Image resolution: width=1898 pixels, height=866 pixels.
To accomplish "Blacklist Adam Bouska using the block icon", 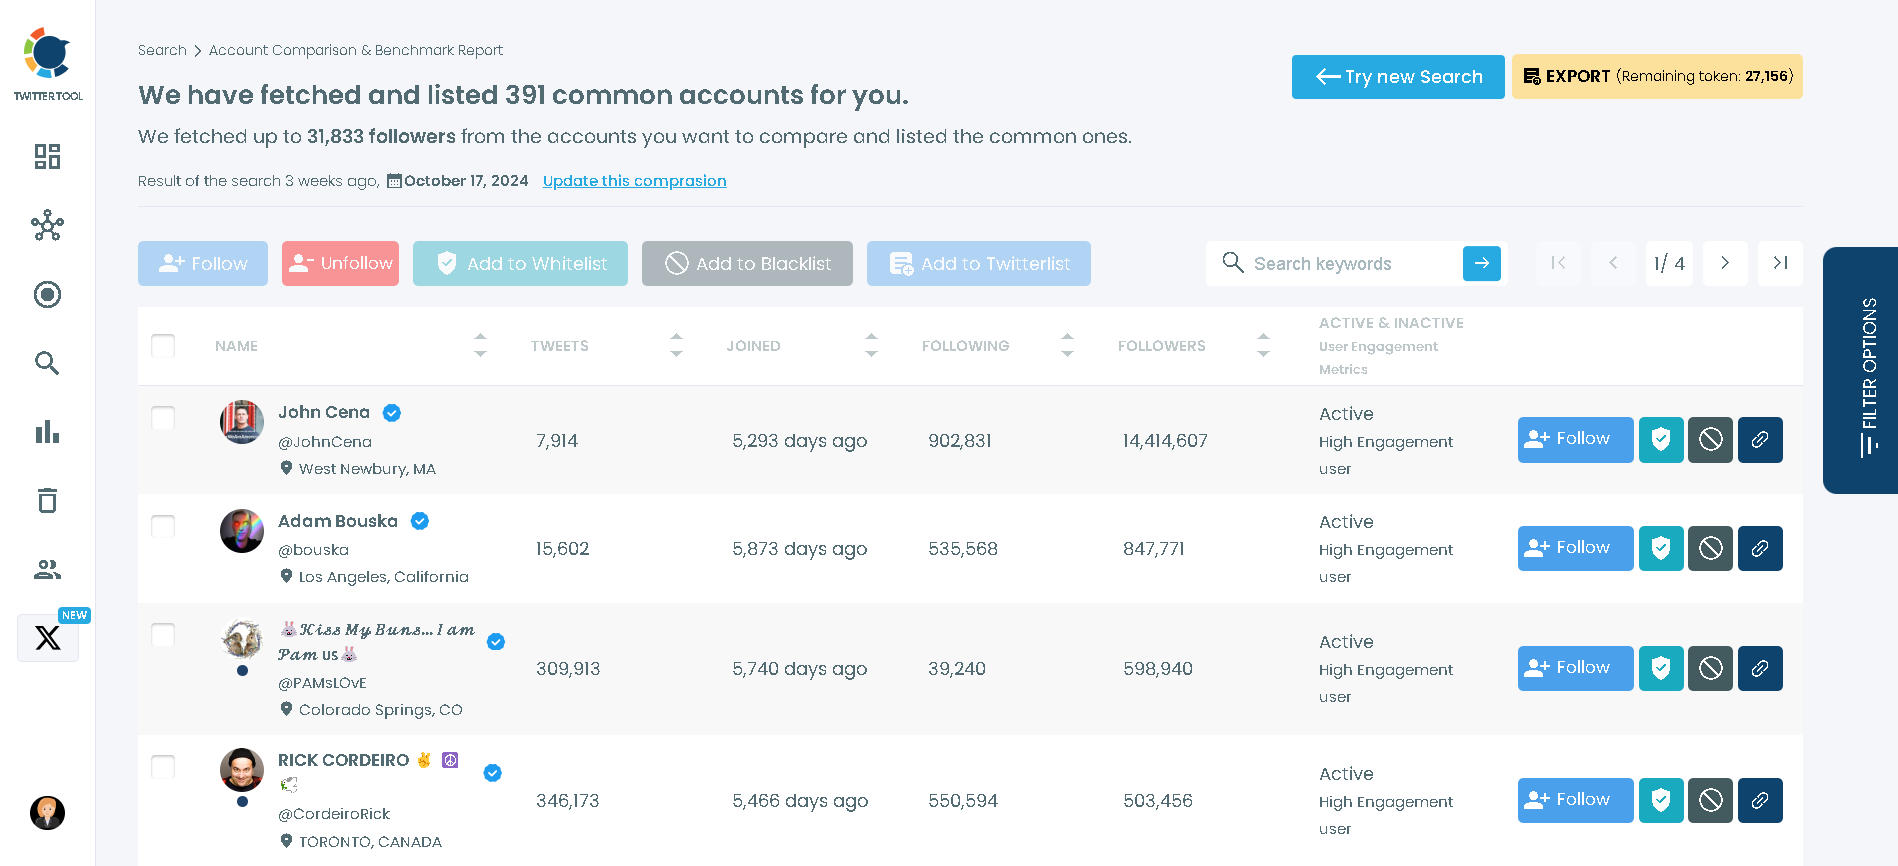I will [1710, 548].
